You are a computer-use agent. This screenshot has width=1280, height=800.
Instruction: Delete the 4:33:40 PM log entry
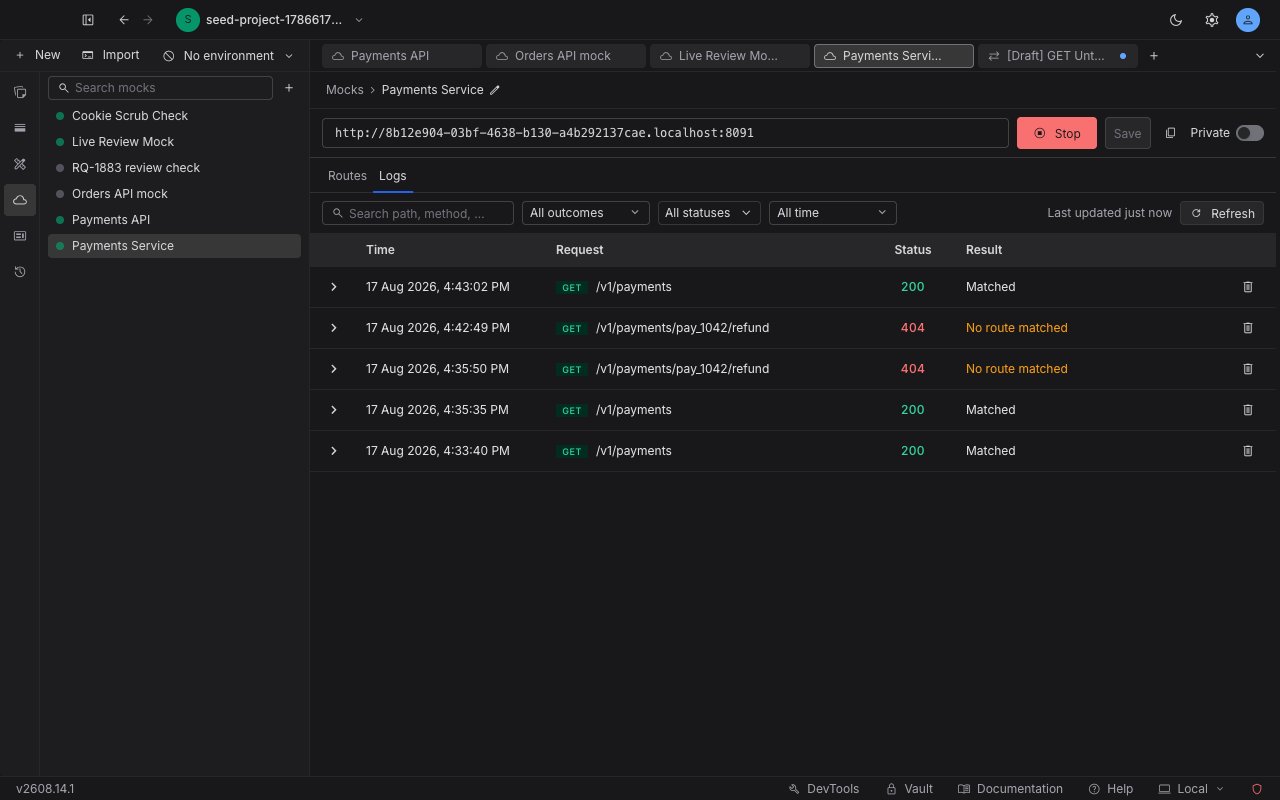click(x=1248, y=451)
